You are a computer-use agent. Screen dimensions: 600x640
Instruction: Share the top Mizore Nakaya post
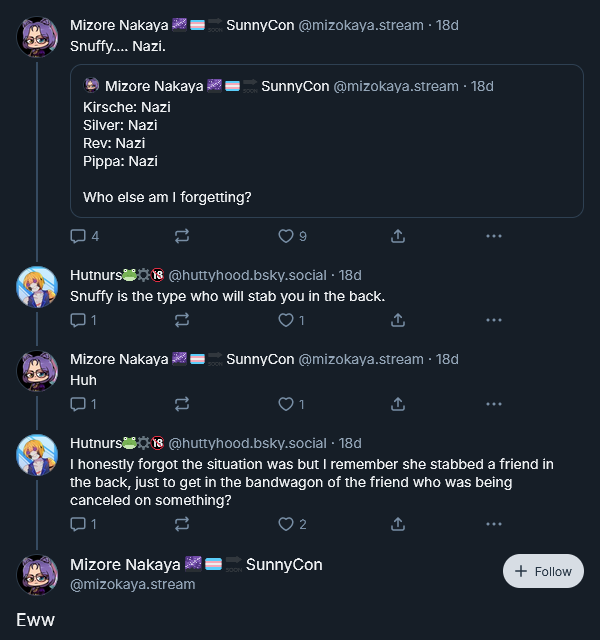click(398, 236)
